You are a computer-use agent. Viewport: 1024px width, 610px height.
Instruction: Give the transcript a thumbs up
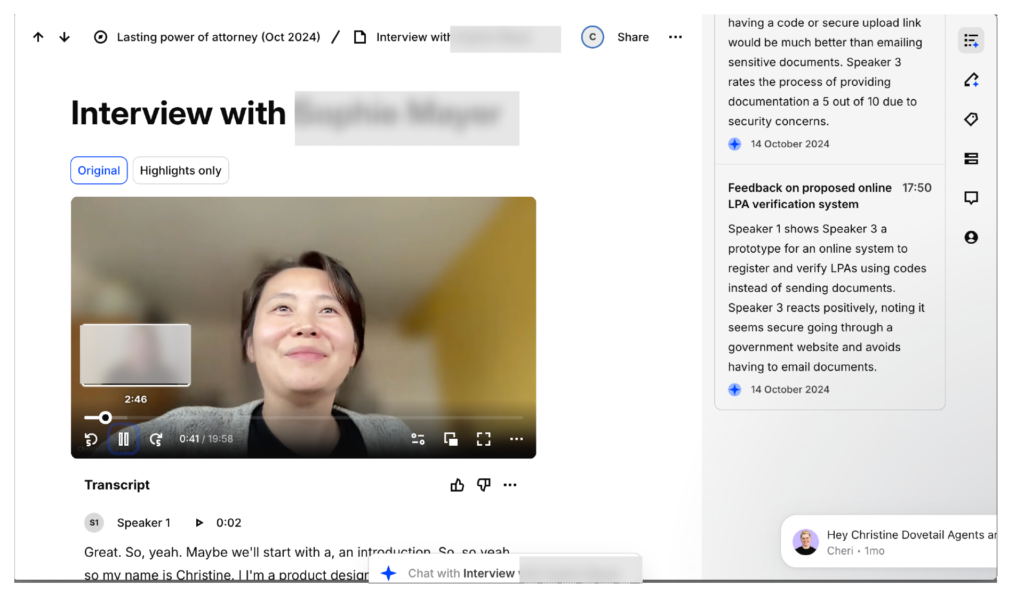(x=457, y=485)
